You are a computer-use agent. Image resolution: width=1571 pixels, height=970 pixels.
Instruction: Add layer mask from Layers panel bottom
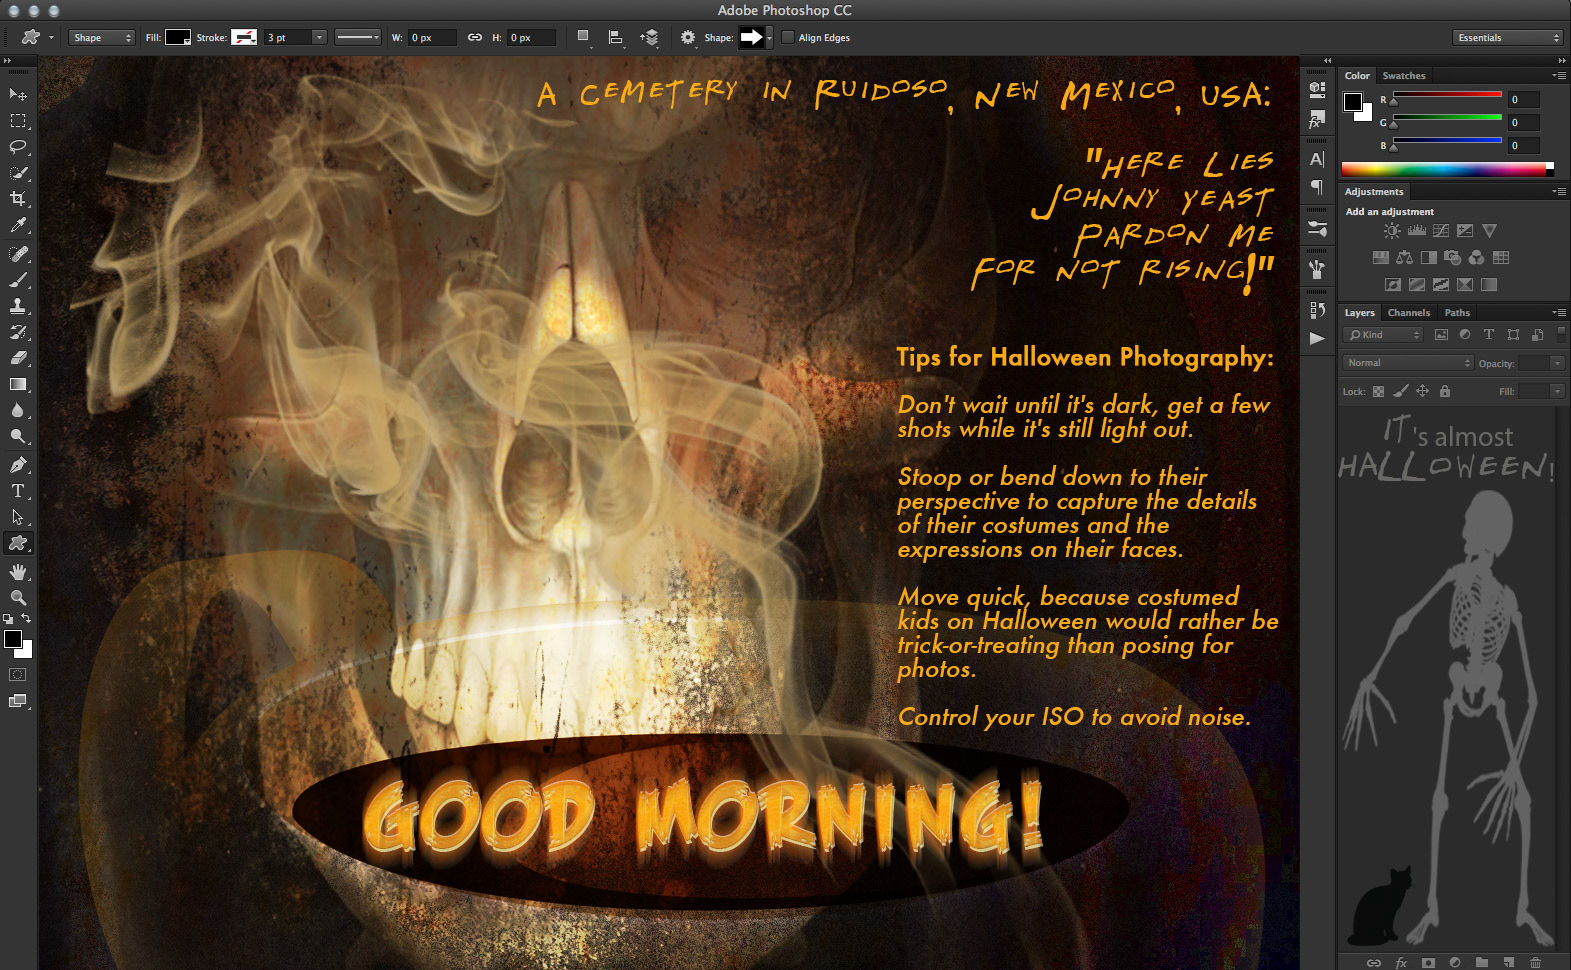[x=1428, y=962]
